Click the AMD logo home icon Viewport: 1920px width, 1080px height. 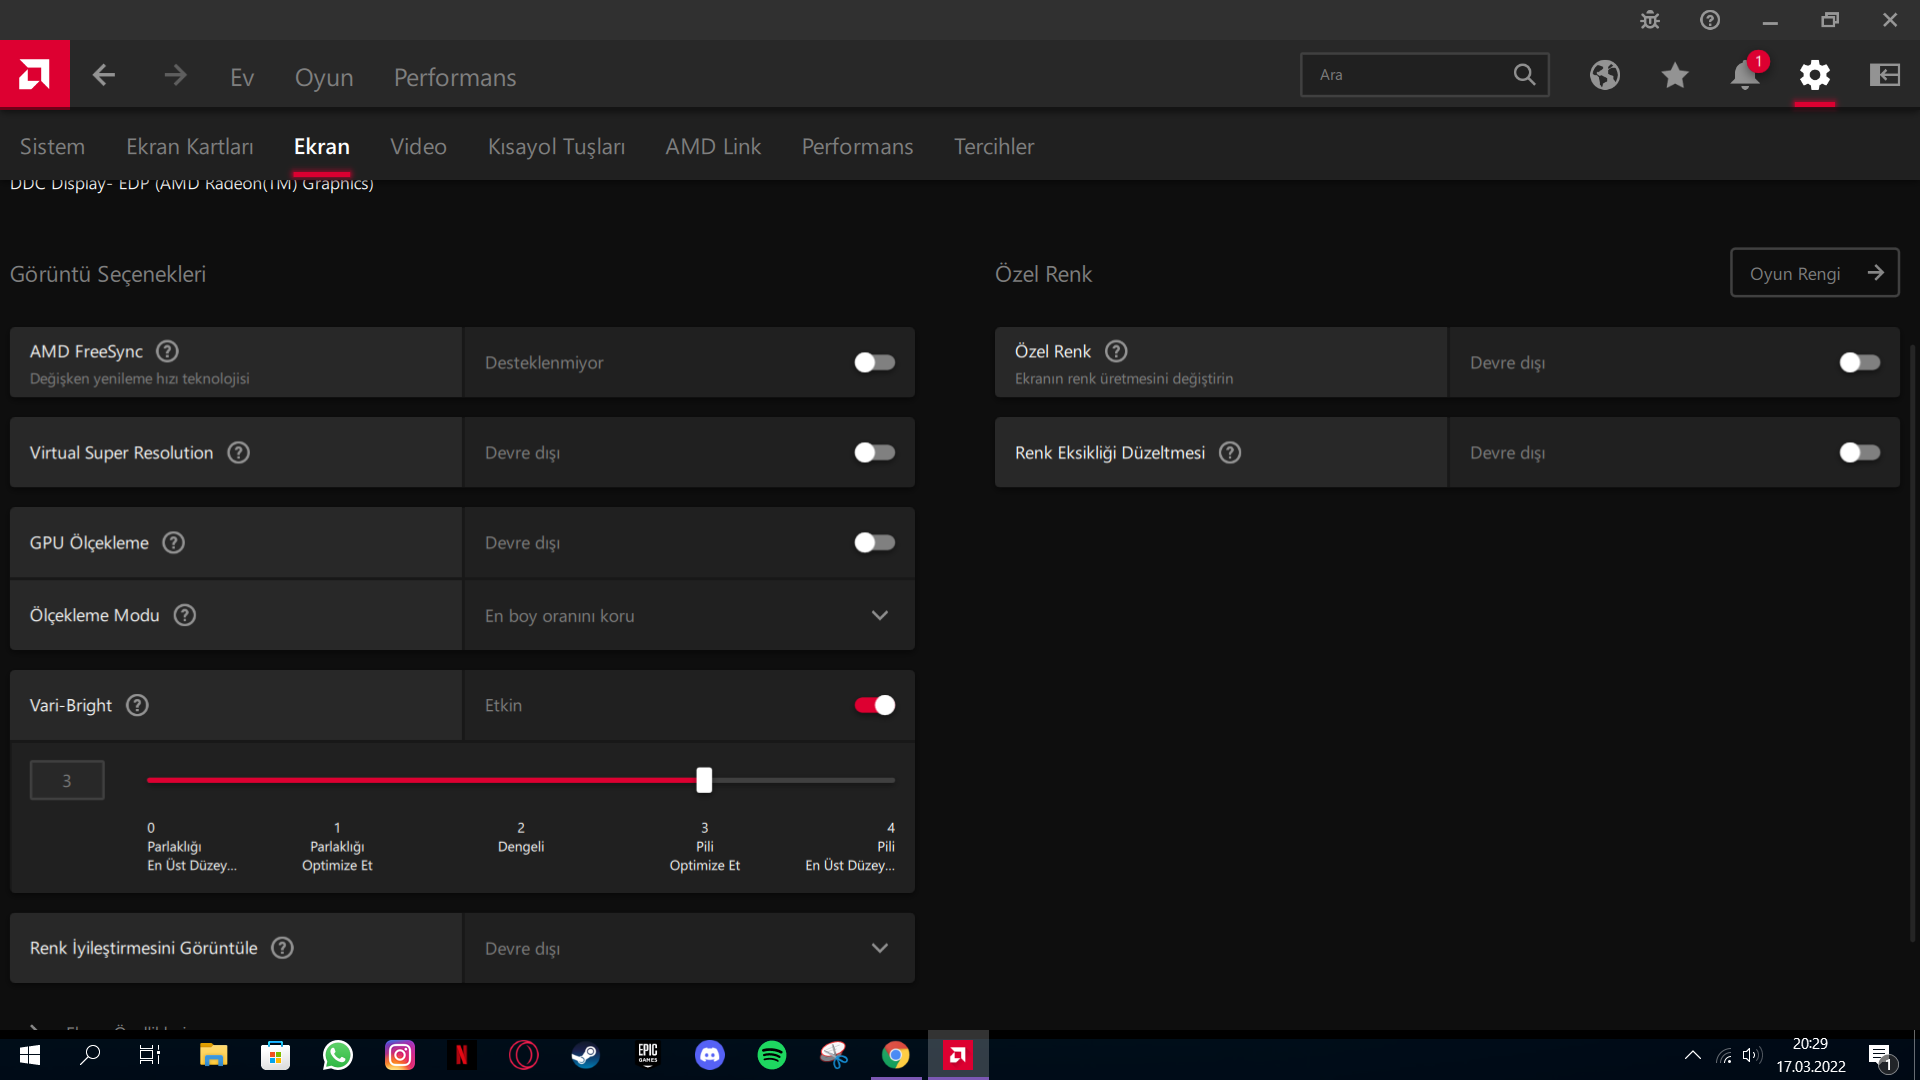point(35,74)
